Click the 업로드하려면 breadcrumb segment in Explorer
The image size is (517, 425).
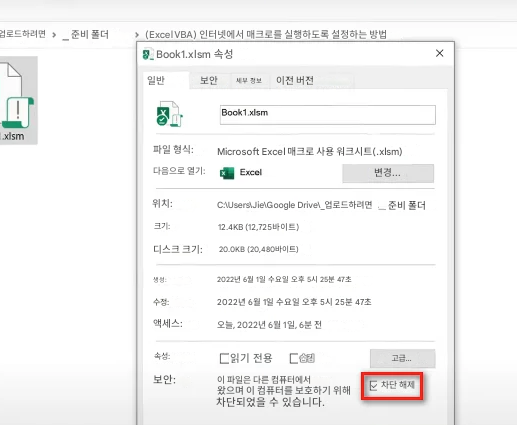[22, 34]
